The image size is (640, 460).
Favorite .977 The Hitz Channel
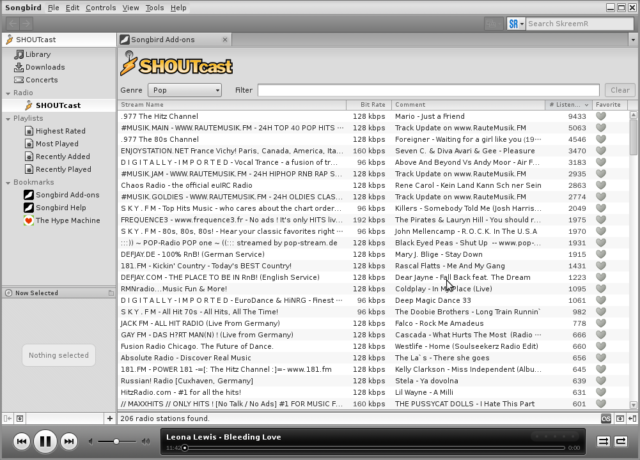pos(601,116)
